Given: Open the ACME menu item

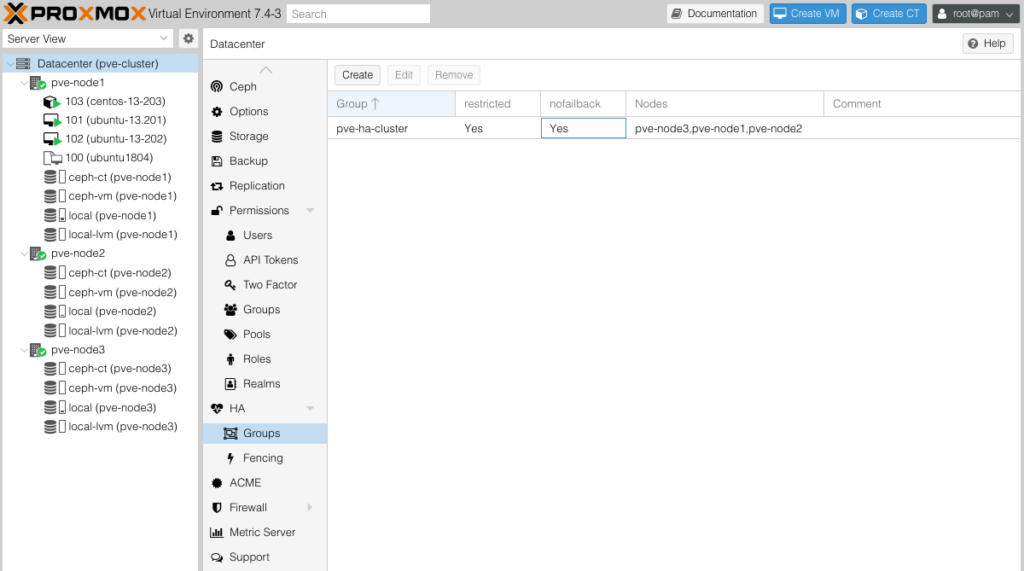Looking at the screenshot, I should pyautogui.click(x=265, y=483).
